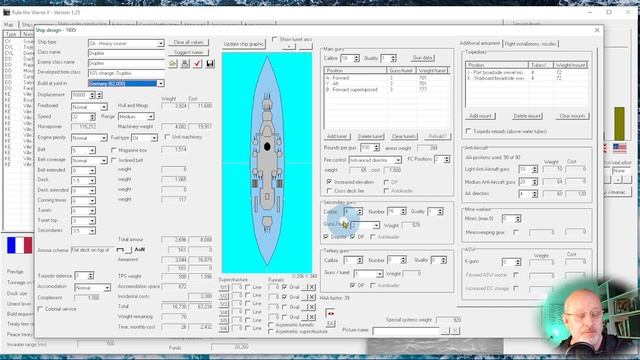Click the Displacement spinner arrows
This screenshot has height=360, width=640.
[92, 95]
